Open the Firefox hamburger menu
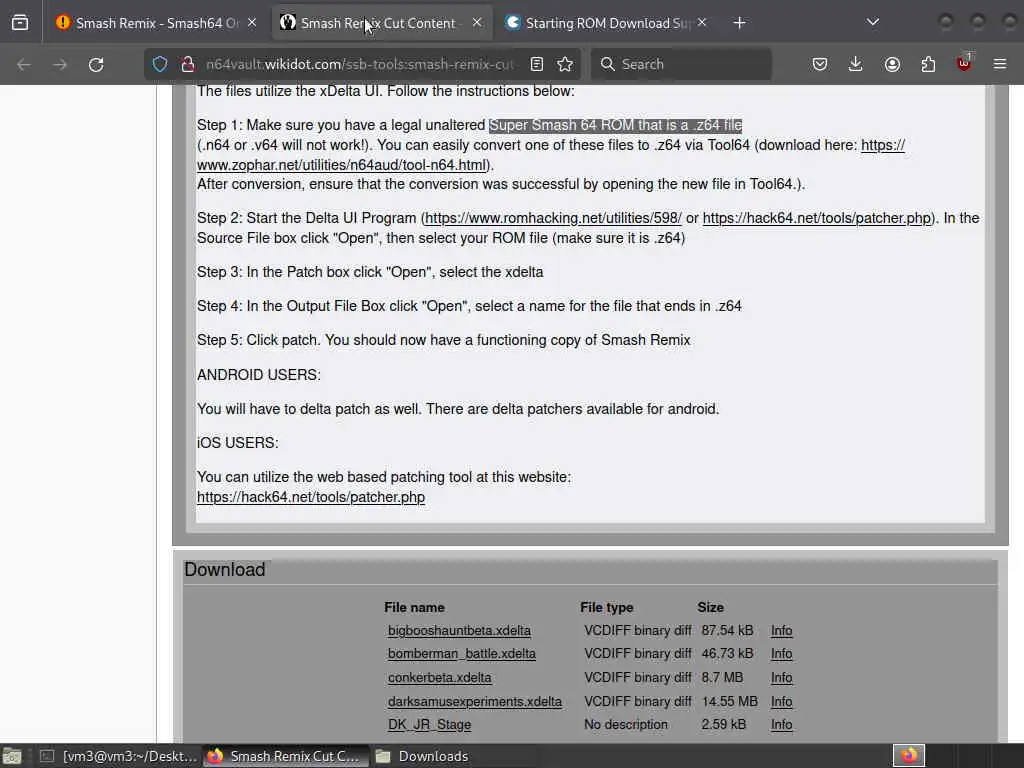 point(1000,64)
